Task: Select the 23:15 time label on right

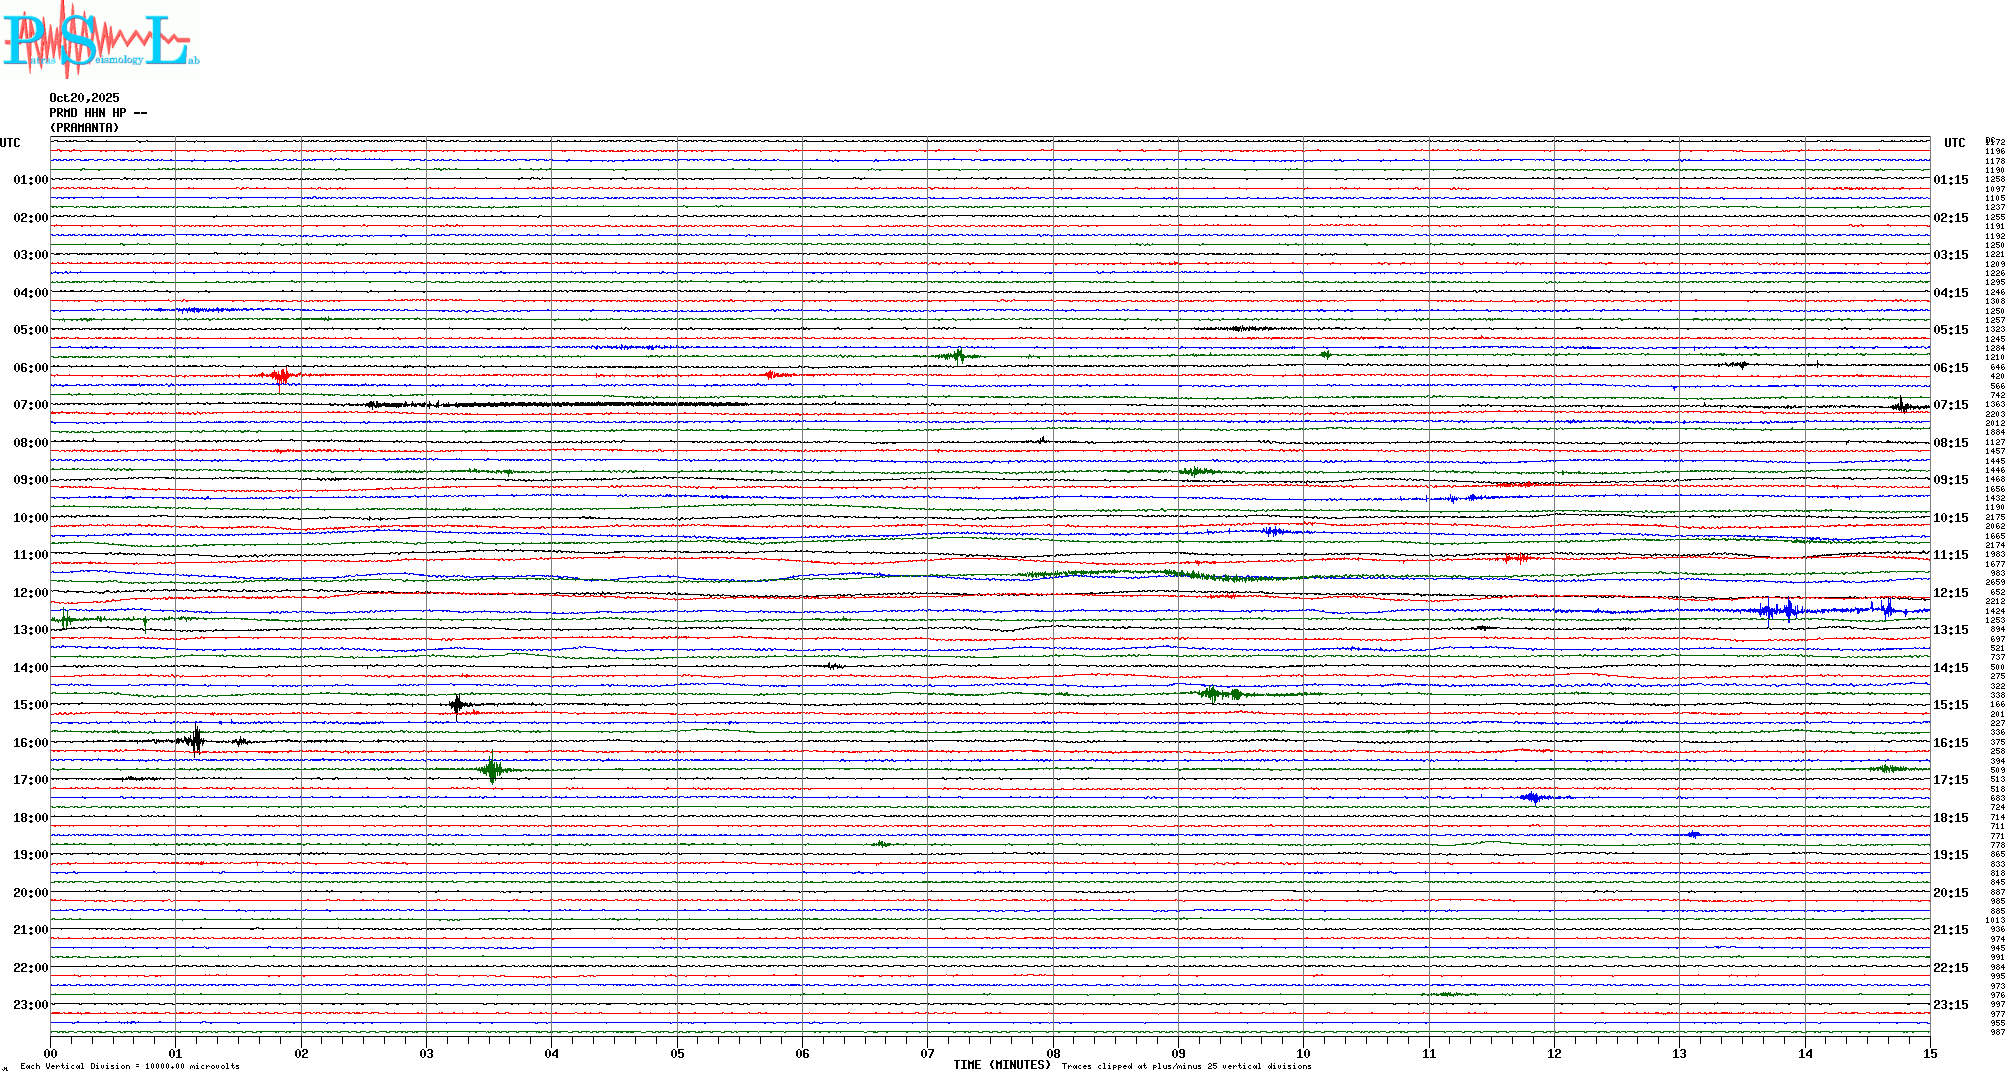Action: pyautogui.click(x=1950, y=1005)
